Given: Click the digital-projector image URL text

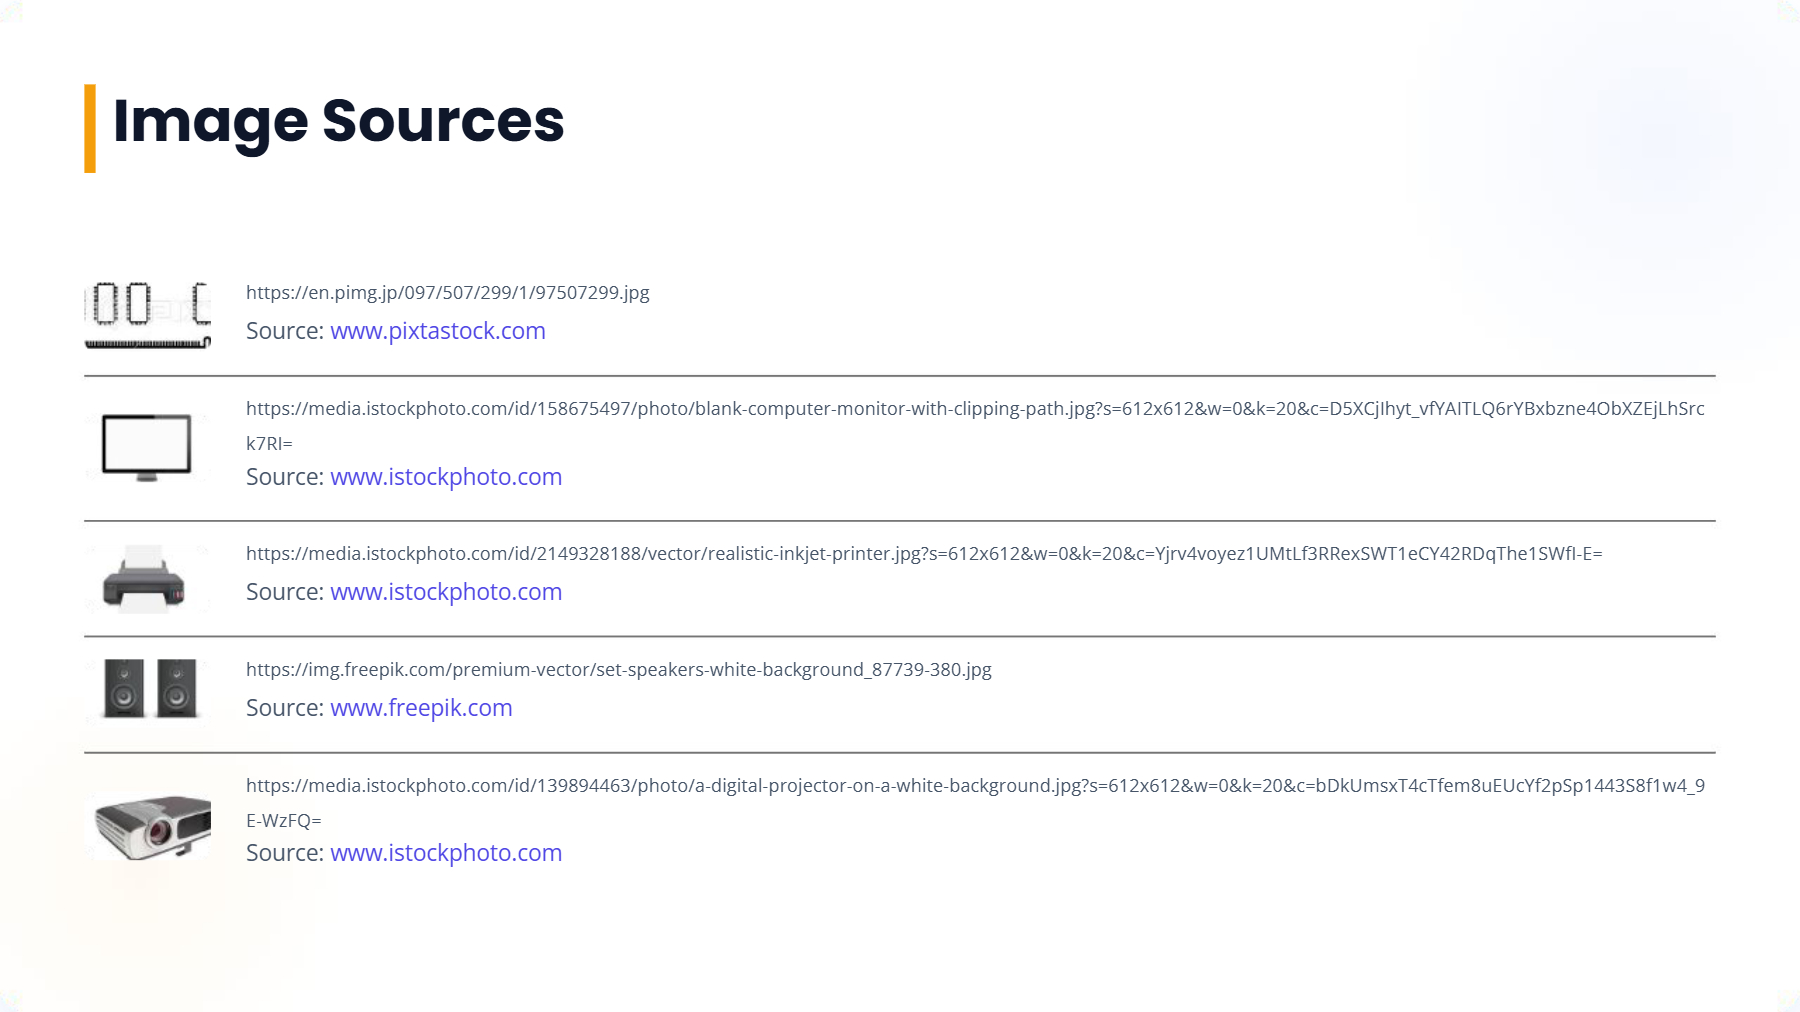Looking at the screenshot, I should 975,786.
